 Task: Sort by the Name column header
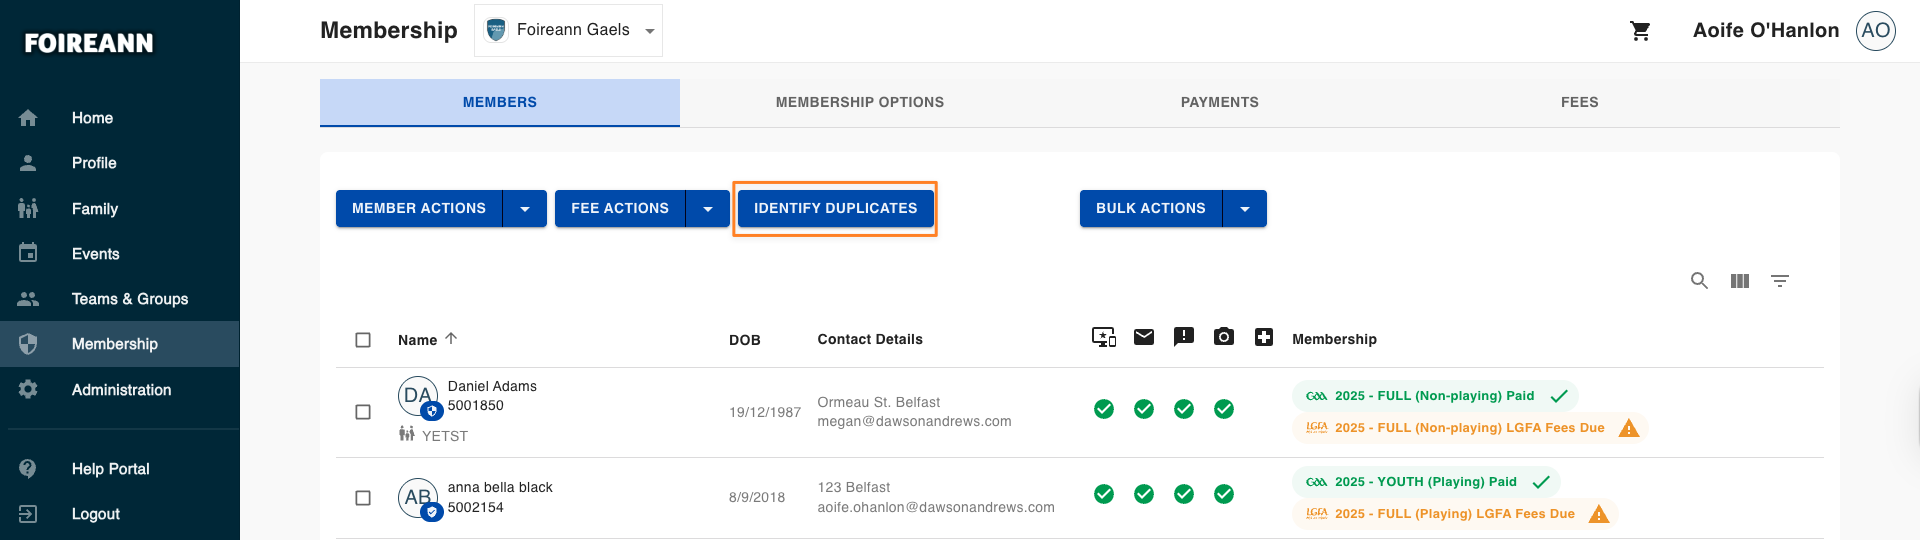[417, 340]
